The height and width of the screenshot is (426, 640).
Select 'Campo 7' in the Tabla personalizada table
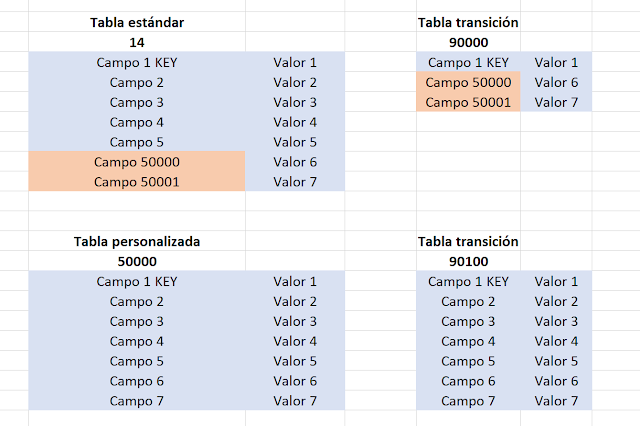tap(137, 401)
